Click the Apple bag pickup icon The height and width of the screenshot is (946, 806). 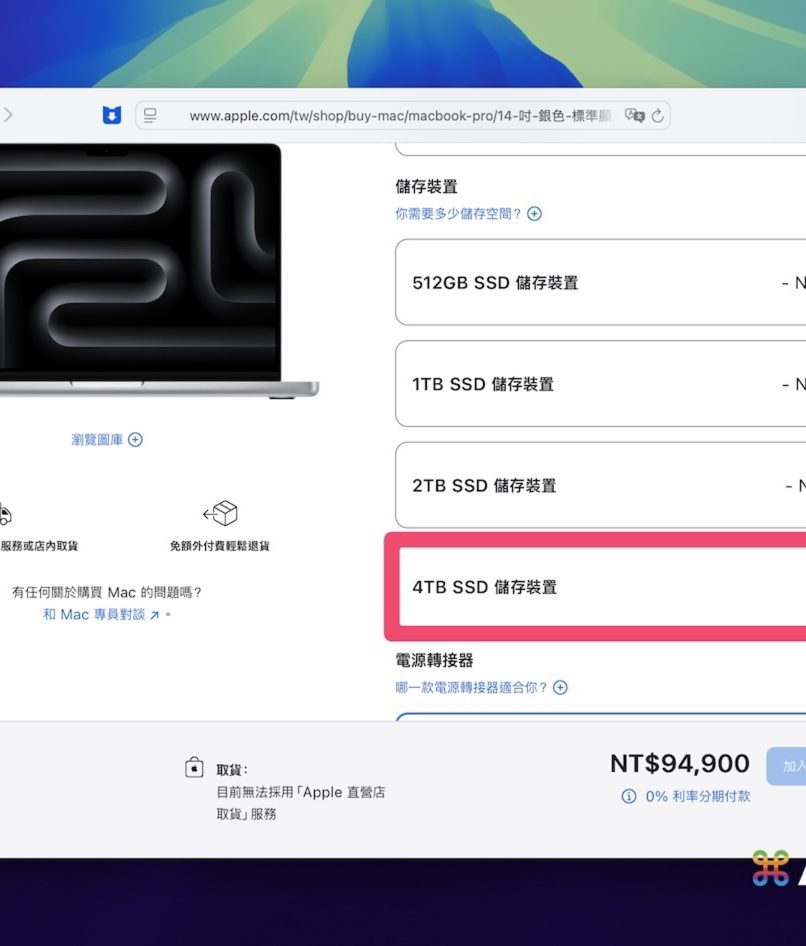[195, 767]
